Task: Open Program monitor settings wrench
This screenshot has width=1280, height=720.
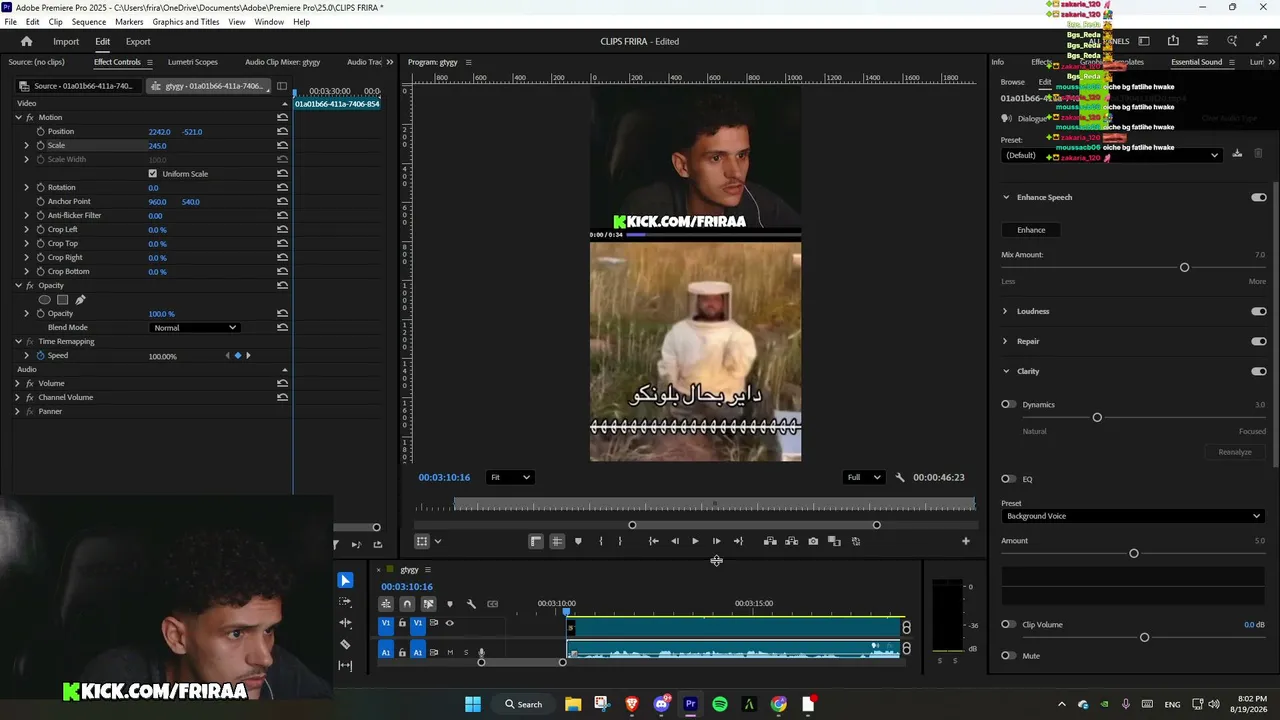Action: (x=899, y=477)
